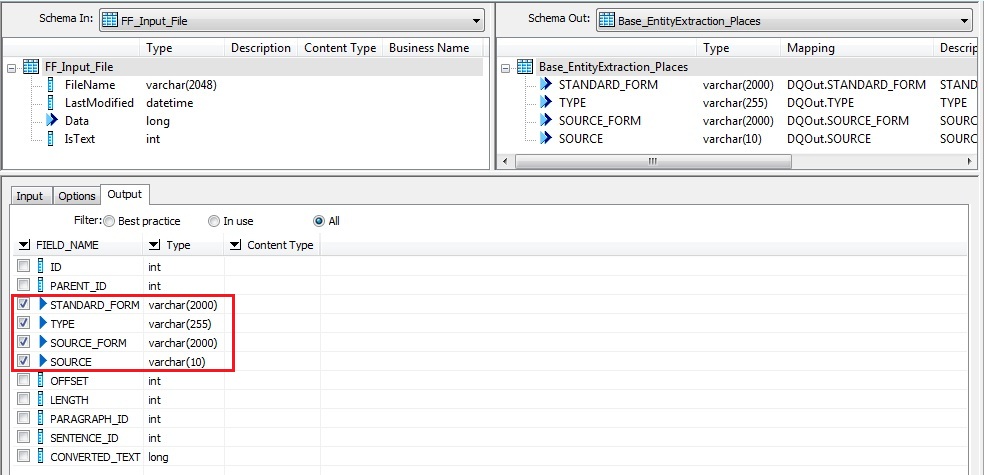Select the DQOut.TYPE mapping cell
Viewport: 984px width, 475px height.
pyautogui.click(x=820, y=103)
